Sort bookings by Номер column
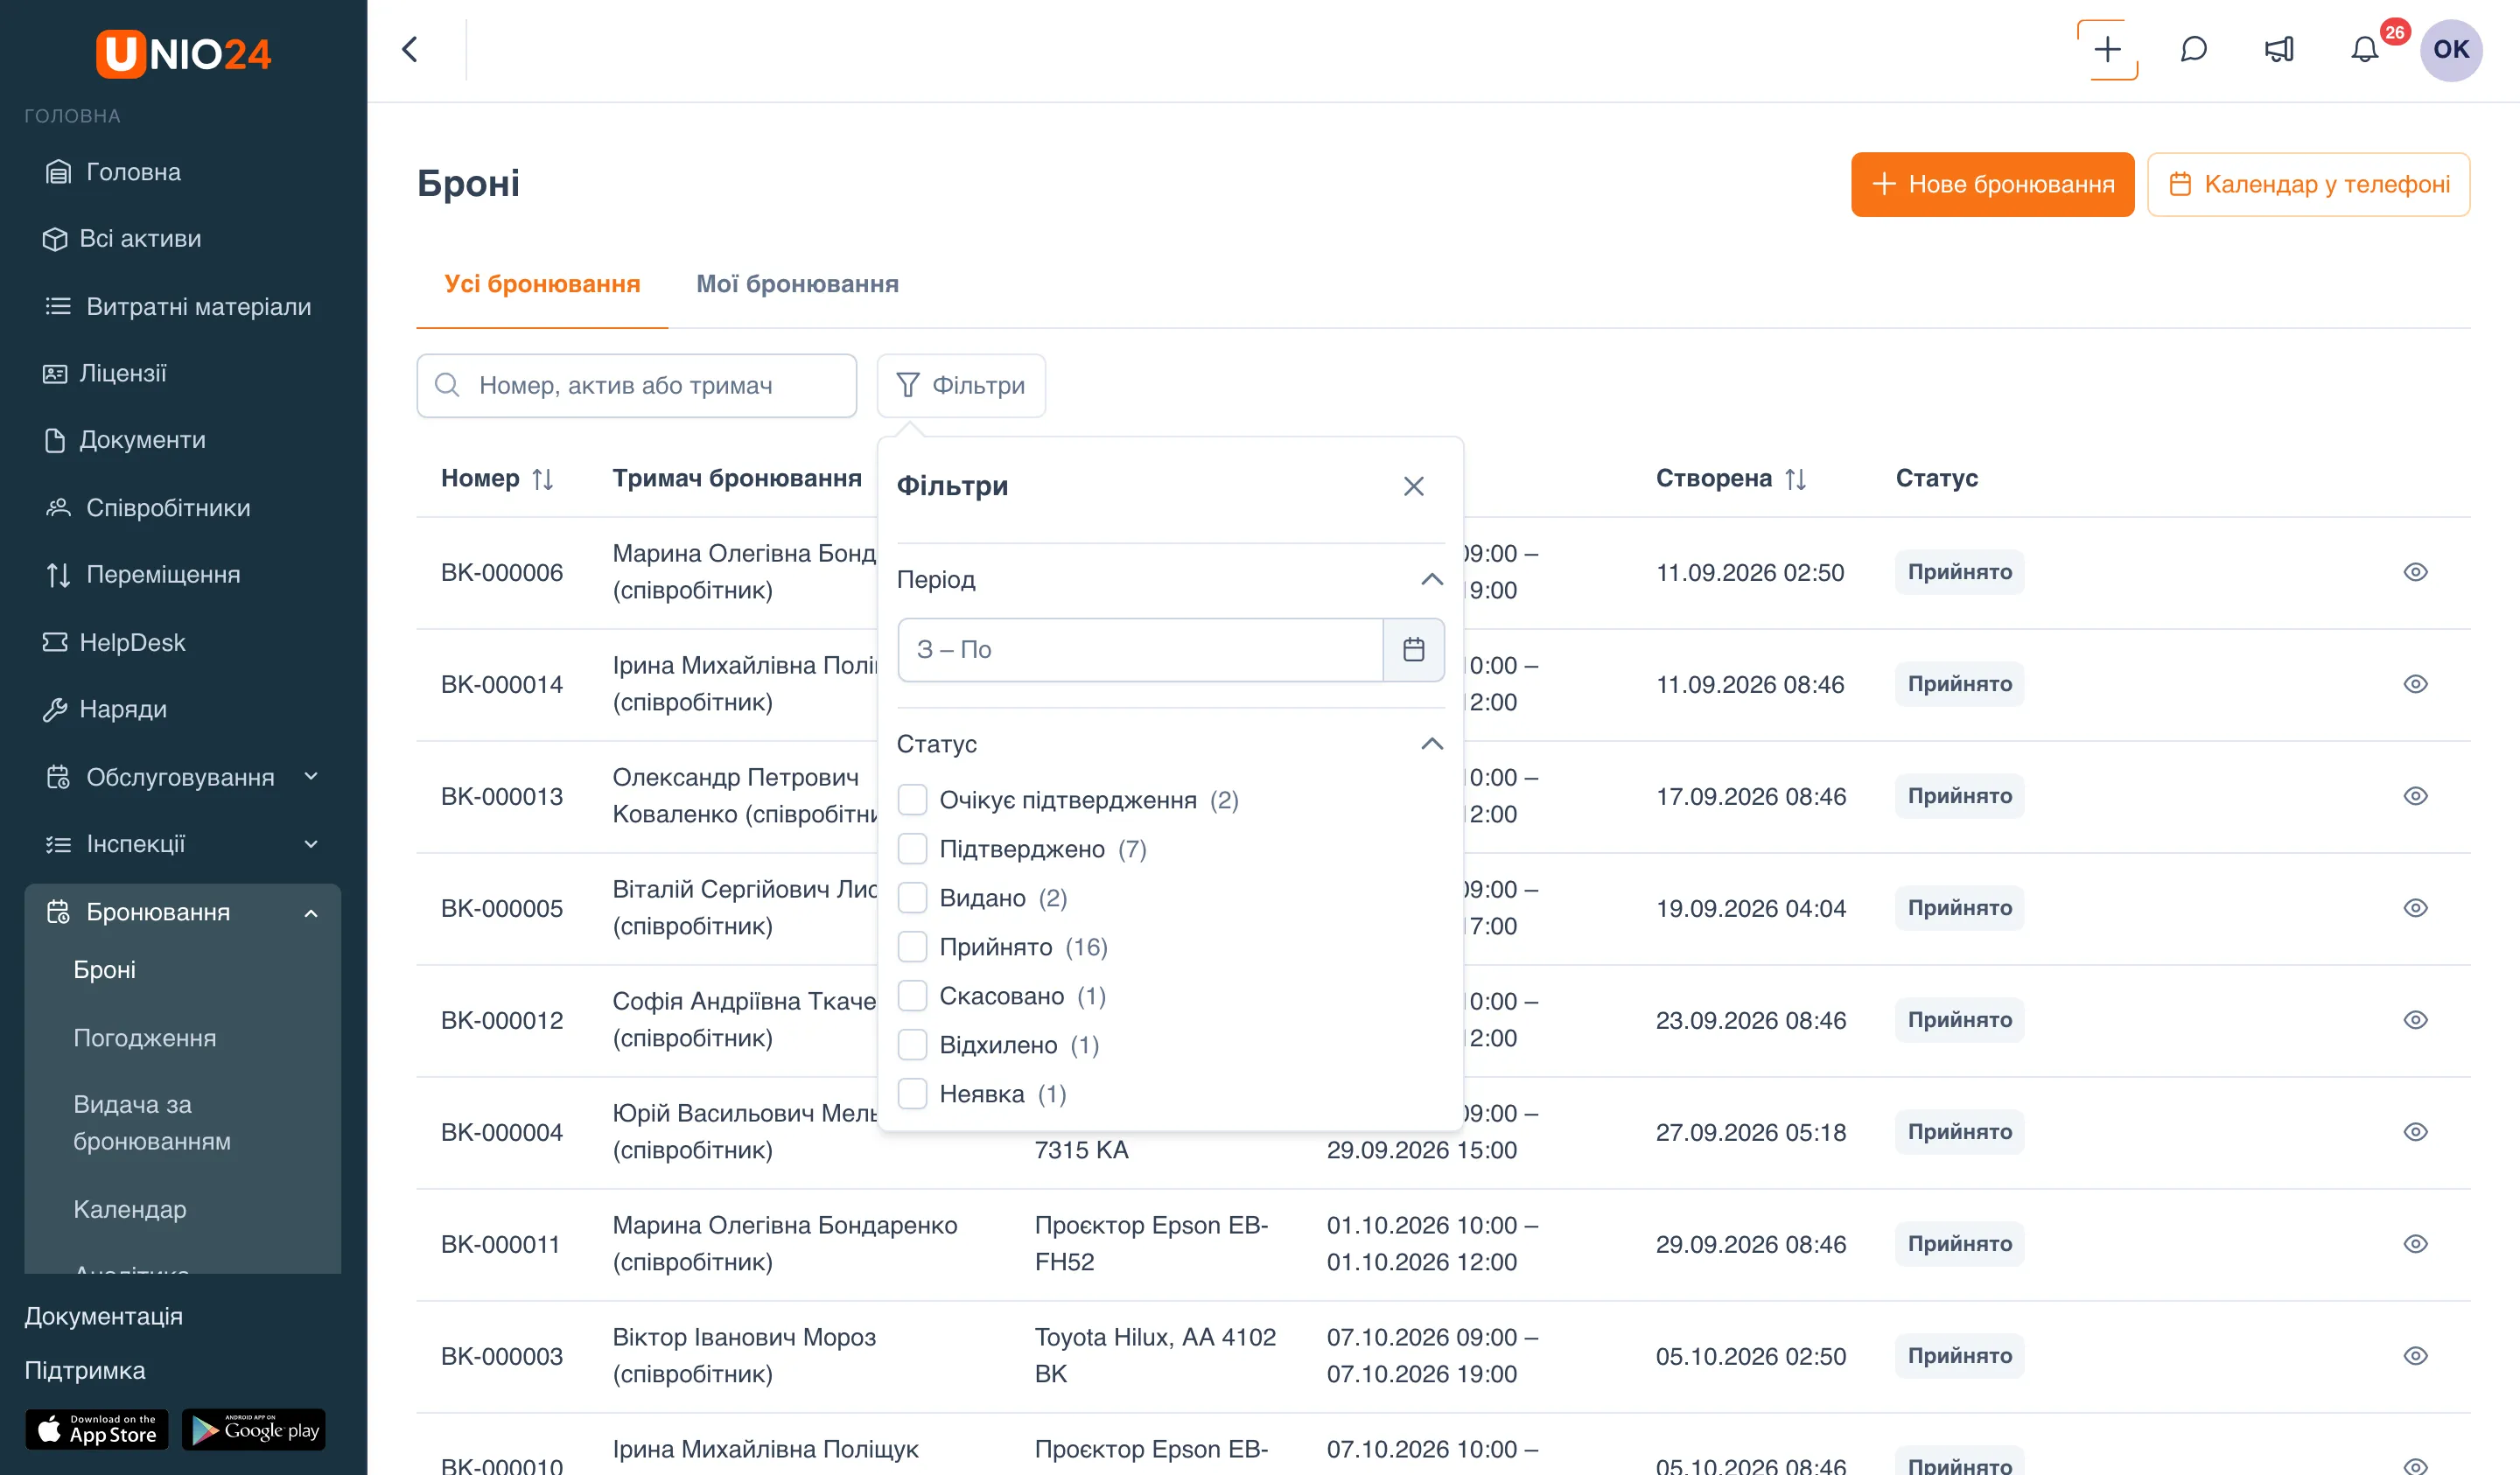Image resolution: width=2520 pixels, height=1475 pixels. tap(543, 479)
